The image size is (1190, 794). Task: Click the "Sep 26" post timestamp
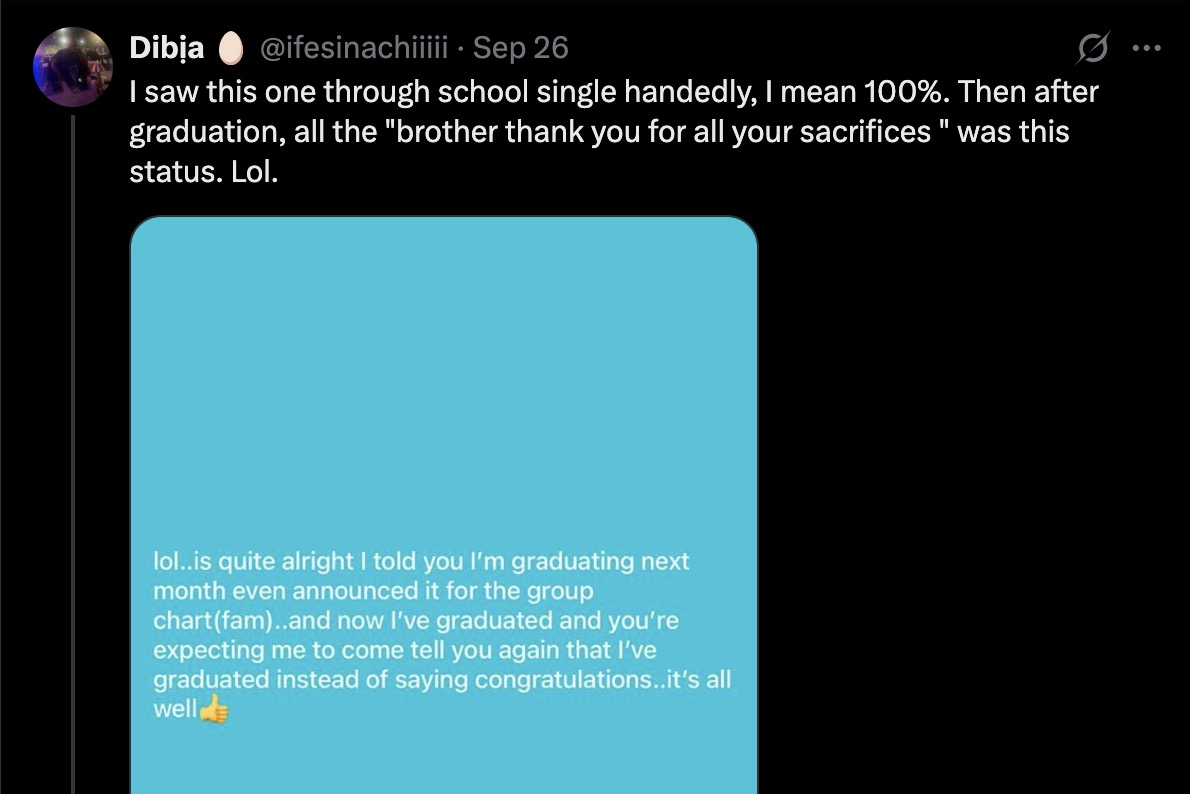tap(520, 47)
